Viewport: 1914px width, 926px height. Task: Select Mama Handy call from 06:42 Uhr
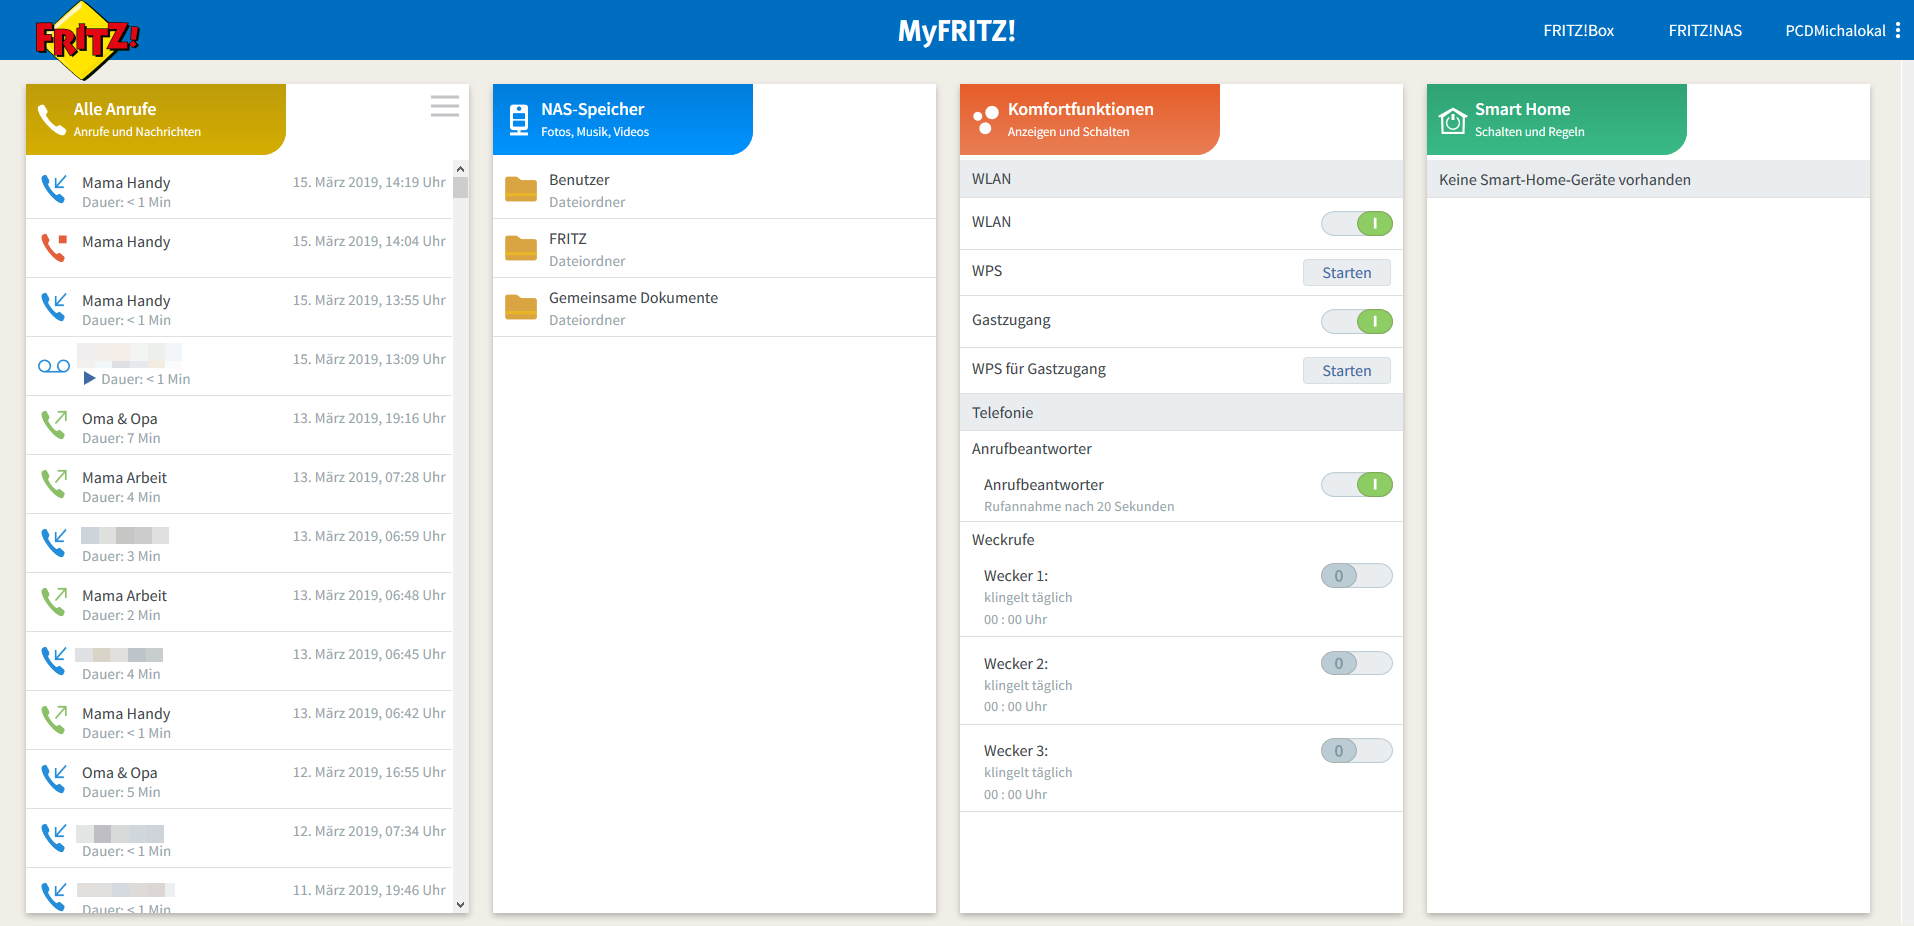240,720
